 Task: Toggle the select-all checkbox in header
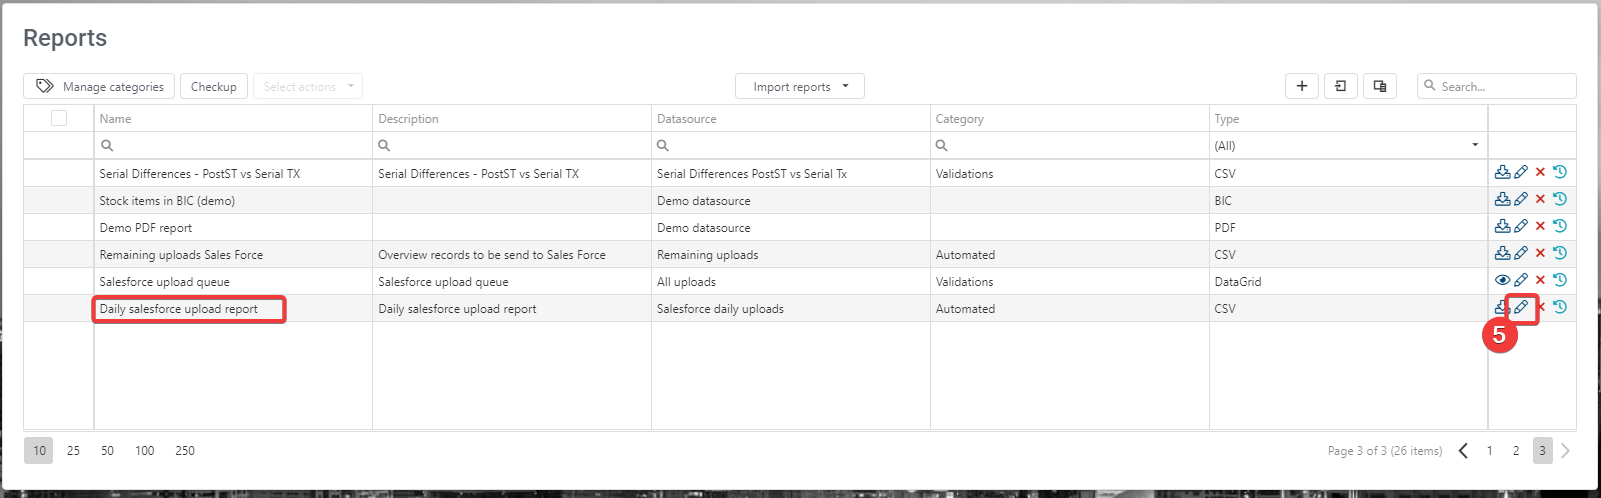[59, 118]
